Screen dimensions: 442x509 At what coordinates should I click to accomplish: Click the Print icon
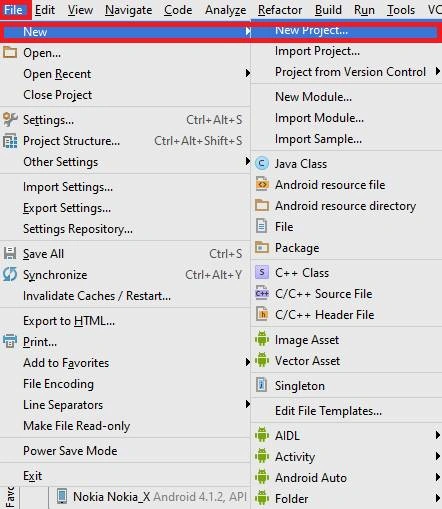(10, 341)
